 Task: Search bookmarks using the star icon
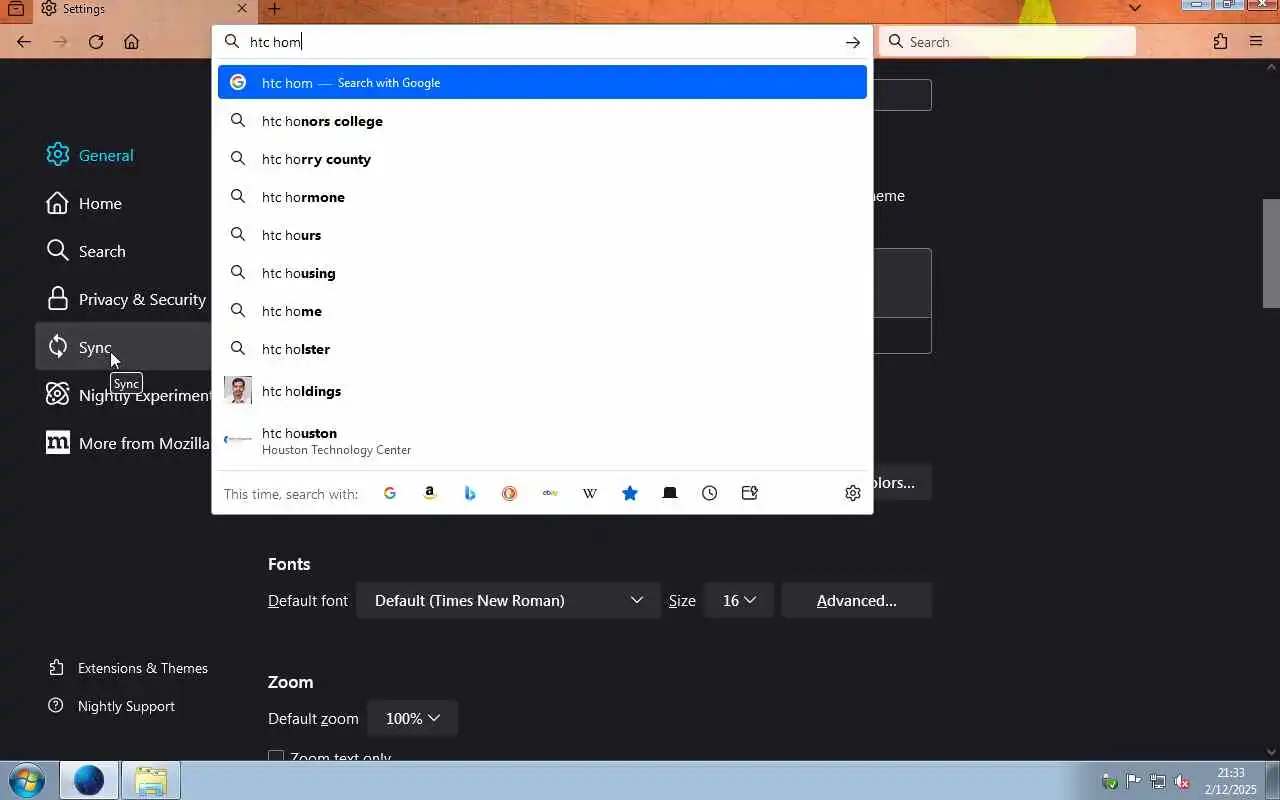coord(630,493)
